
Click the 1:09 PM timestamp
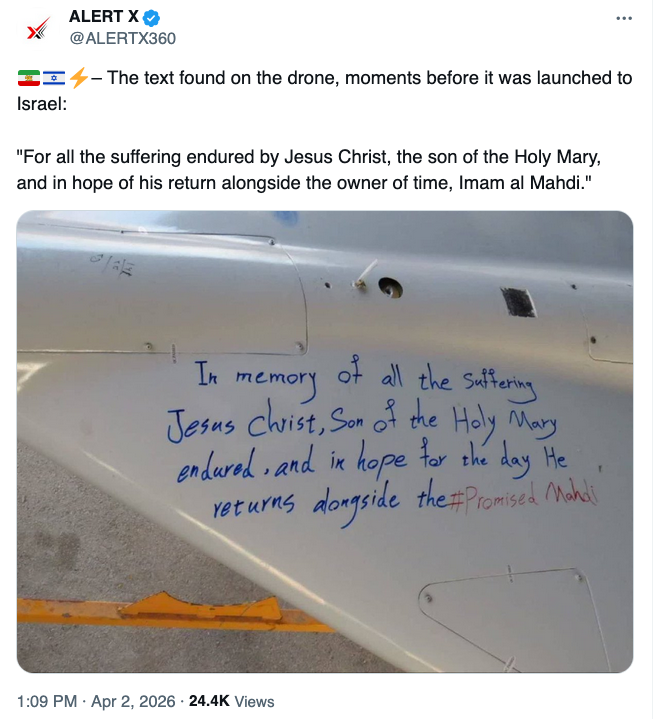coord(46,701)
